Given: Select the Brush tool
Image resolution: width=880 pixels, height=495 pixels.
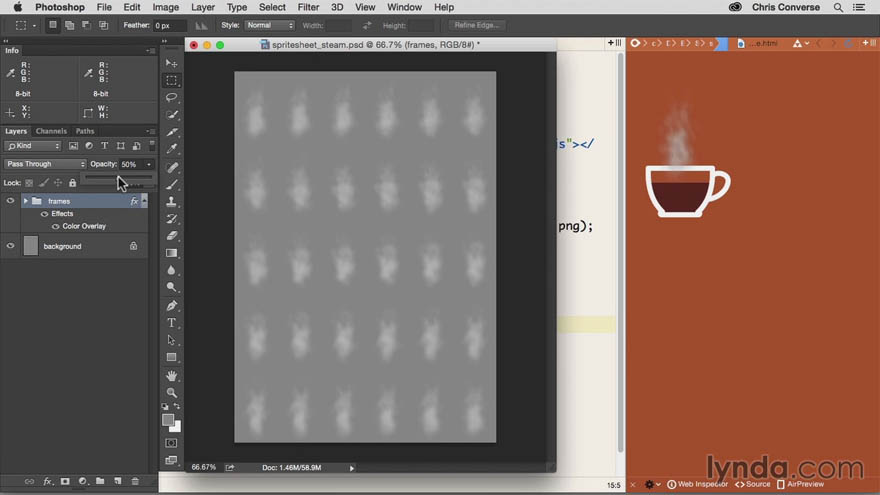Looking at the screenshot, I should [x=172, y=184].
